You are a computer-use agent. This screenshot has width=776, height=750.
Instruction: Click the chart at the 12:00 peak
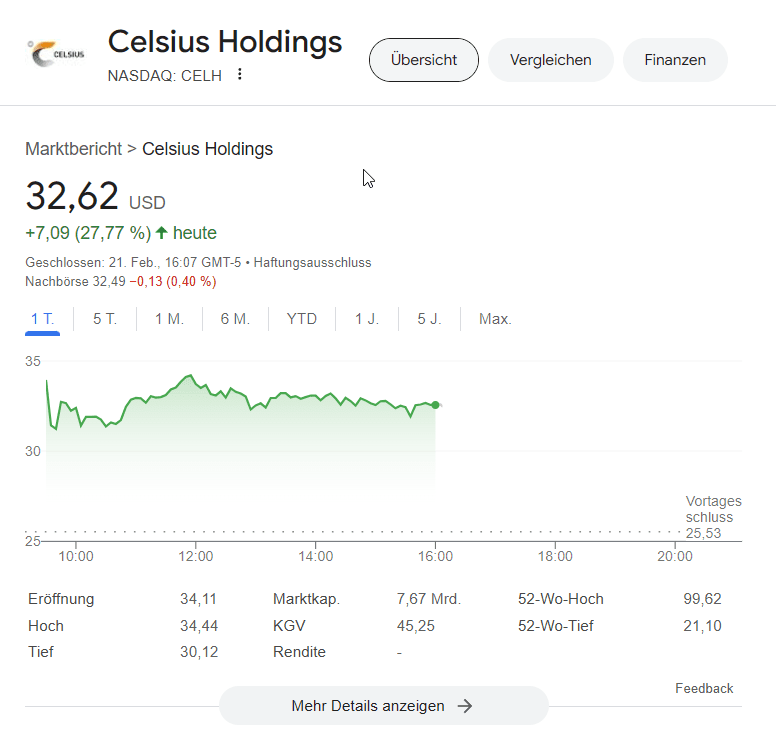click(190, 376)
